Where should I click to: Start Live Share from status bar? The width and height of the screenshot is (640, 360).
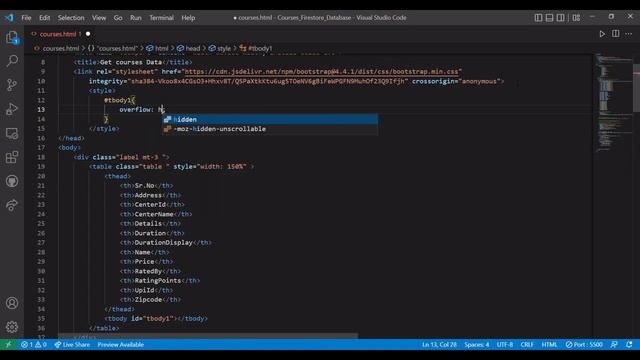(x=72, y=344)
